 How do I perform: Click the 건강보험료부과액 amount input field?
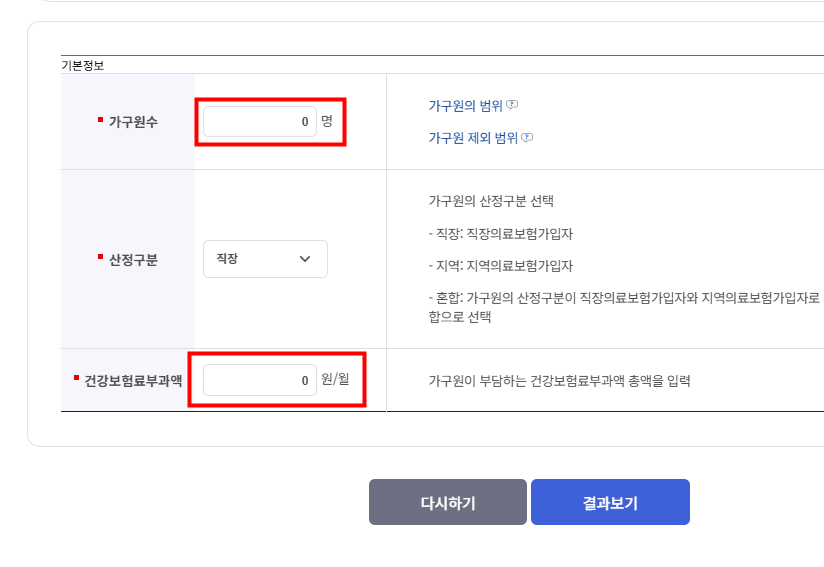click(x=260, y=380)
